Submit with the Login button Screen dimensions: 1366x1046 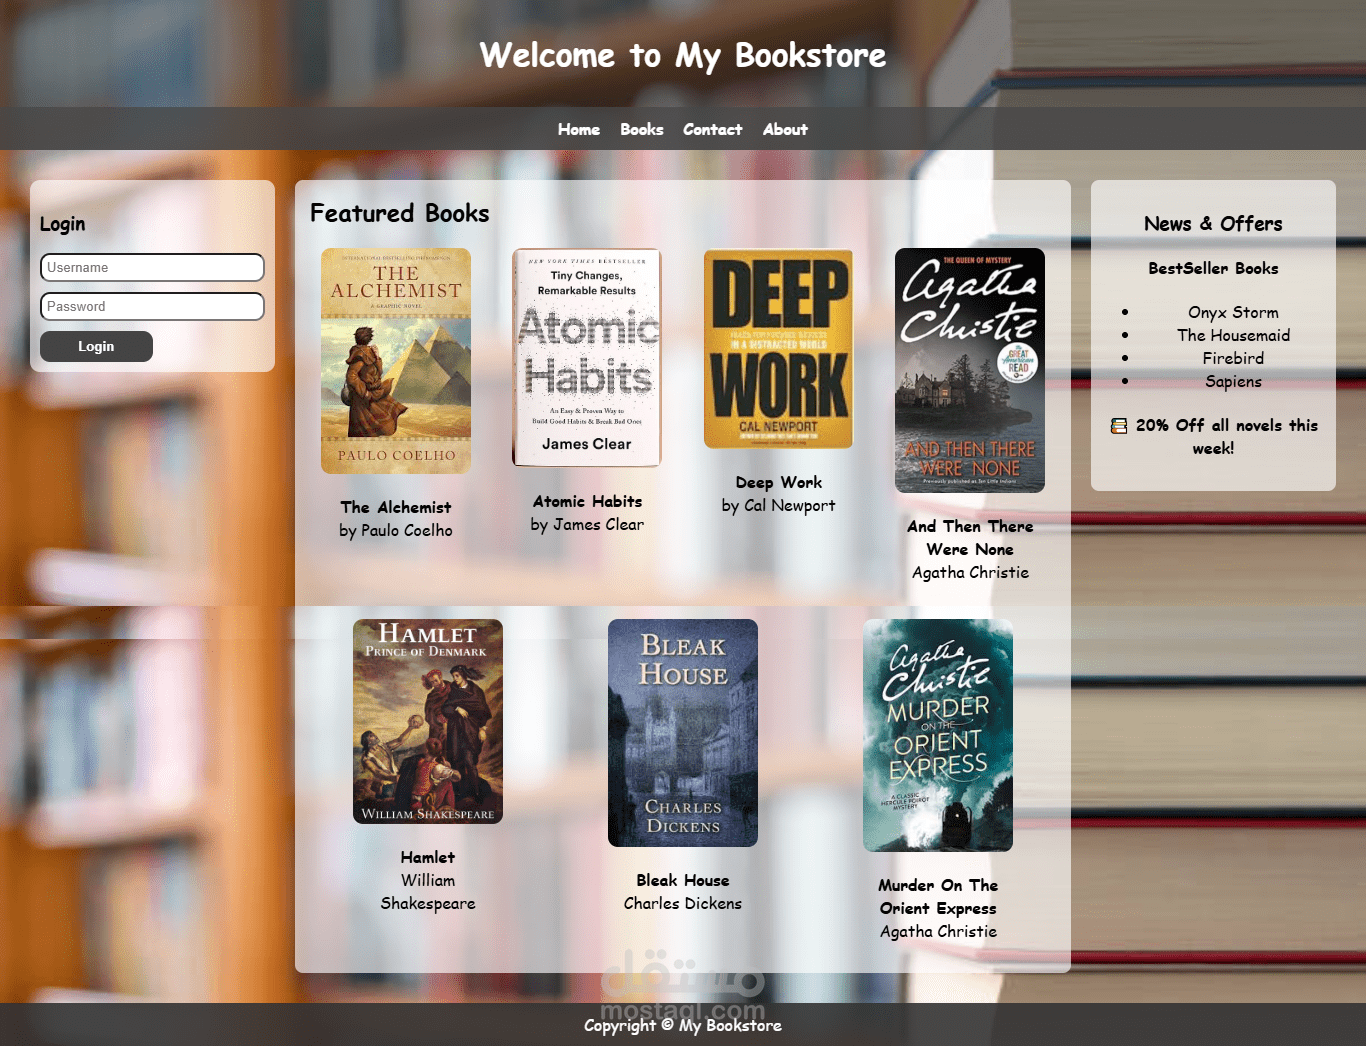pos(96,346)
